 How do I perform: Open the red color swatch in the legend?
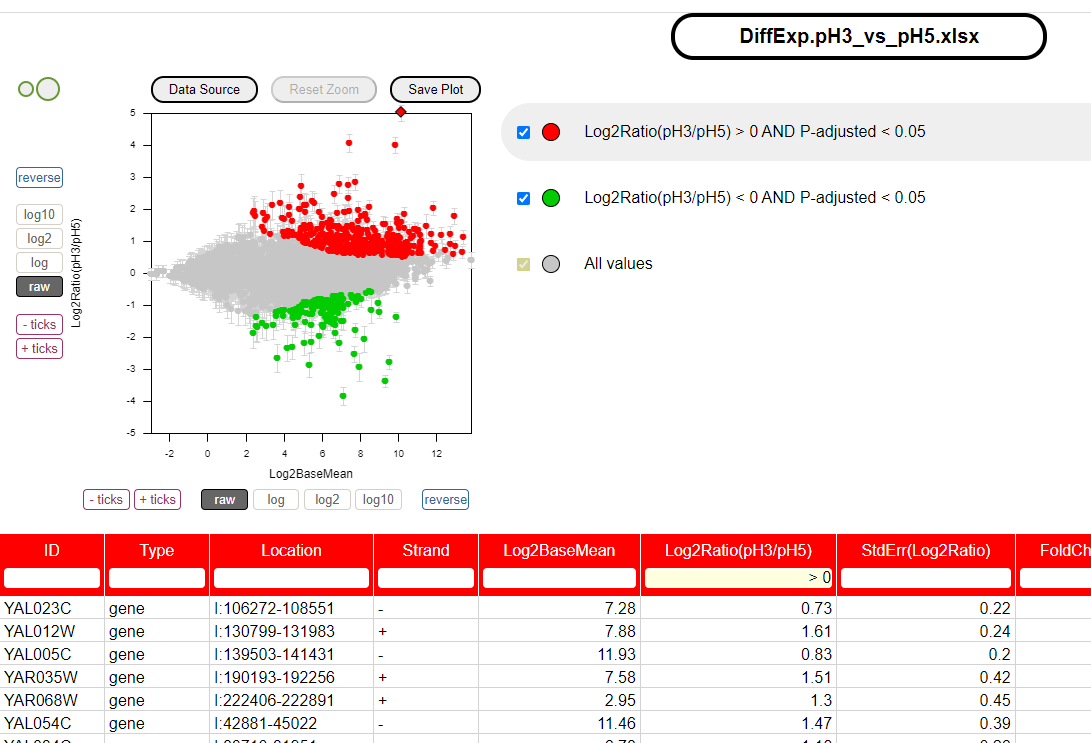[x=551, y=132]
